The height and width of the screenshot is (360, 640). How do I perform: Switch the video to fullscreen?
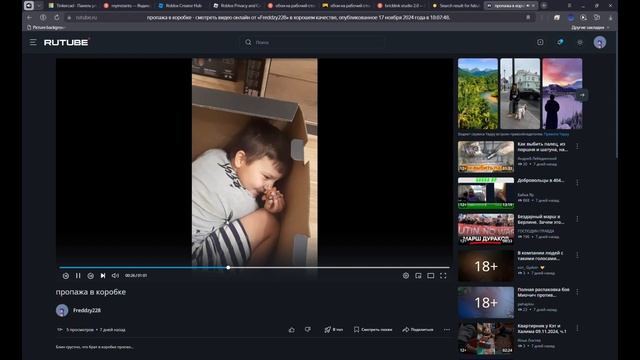click(x=443, y=276)
